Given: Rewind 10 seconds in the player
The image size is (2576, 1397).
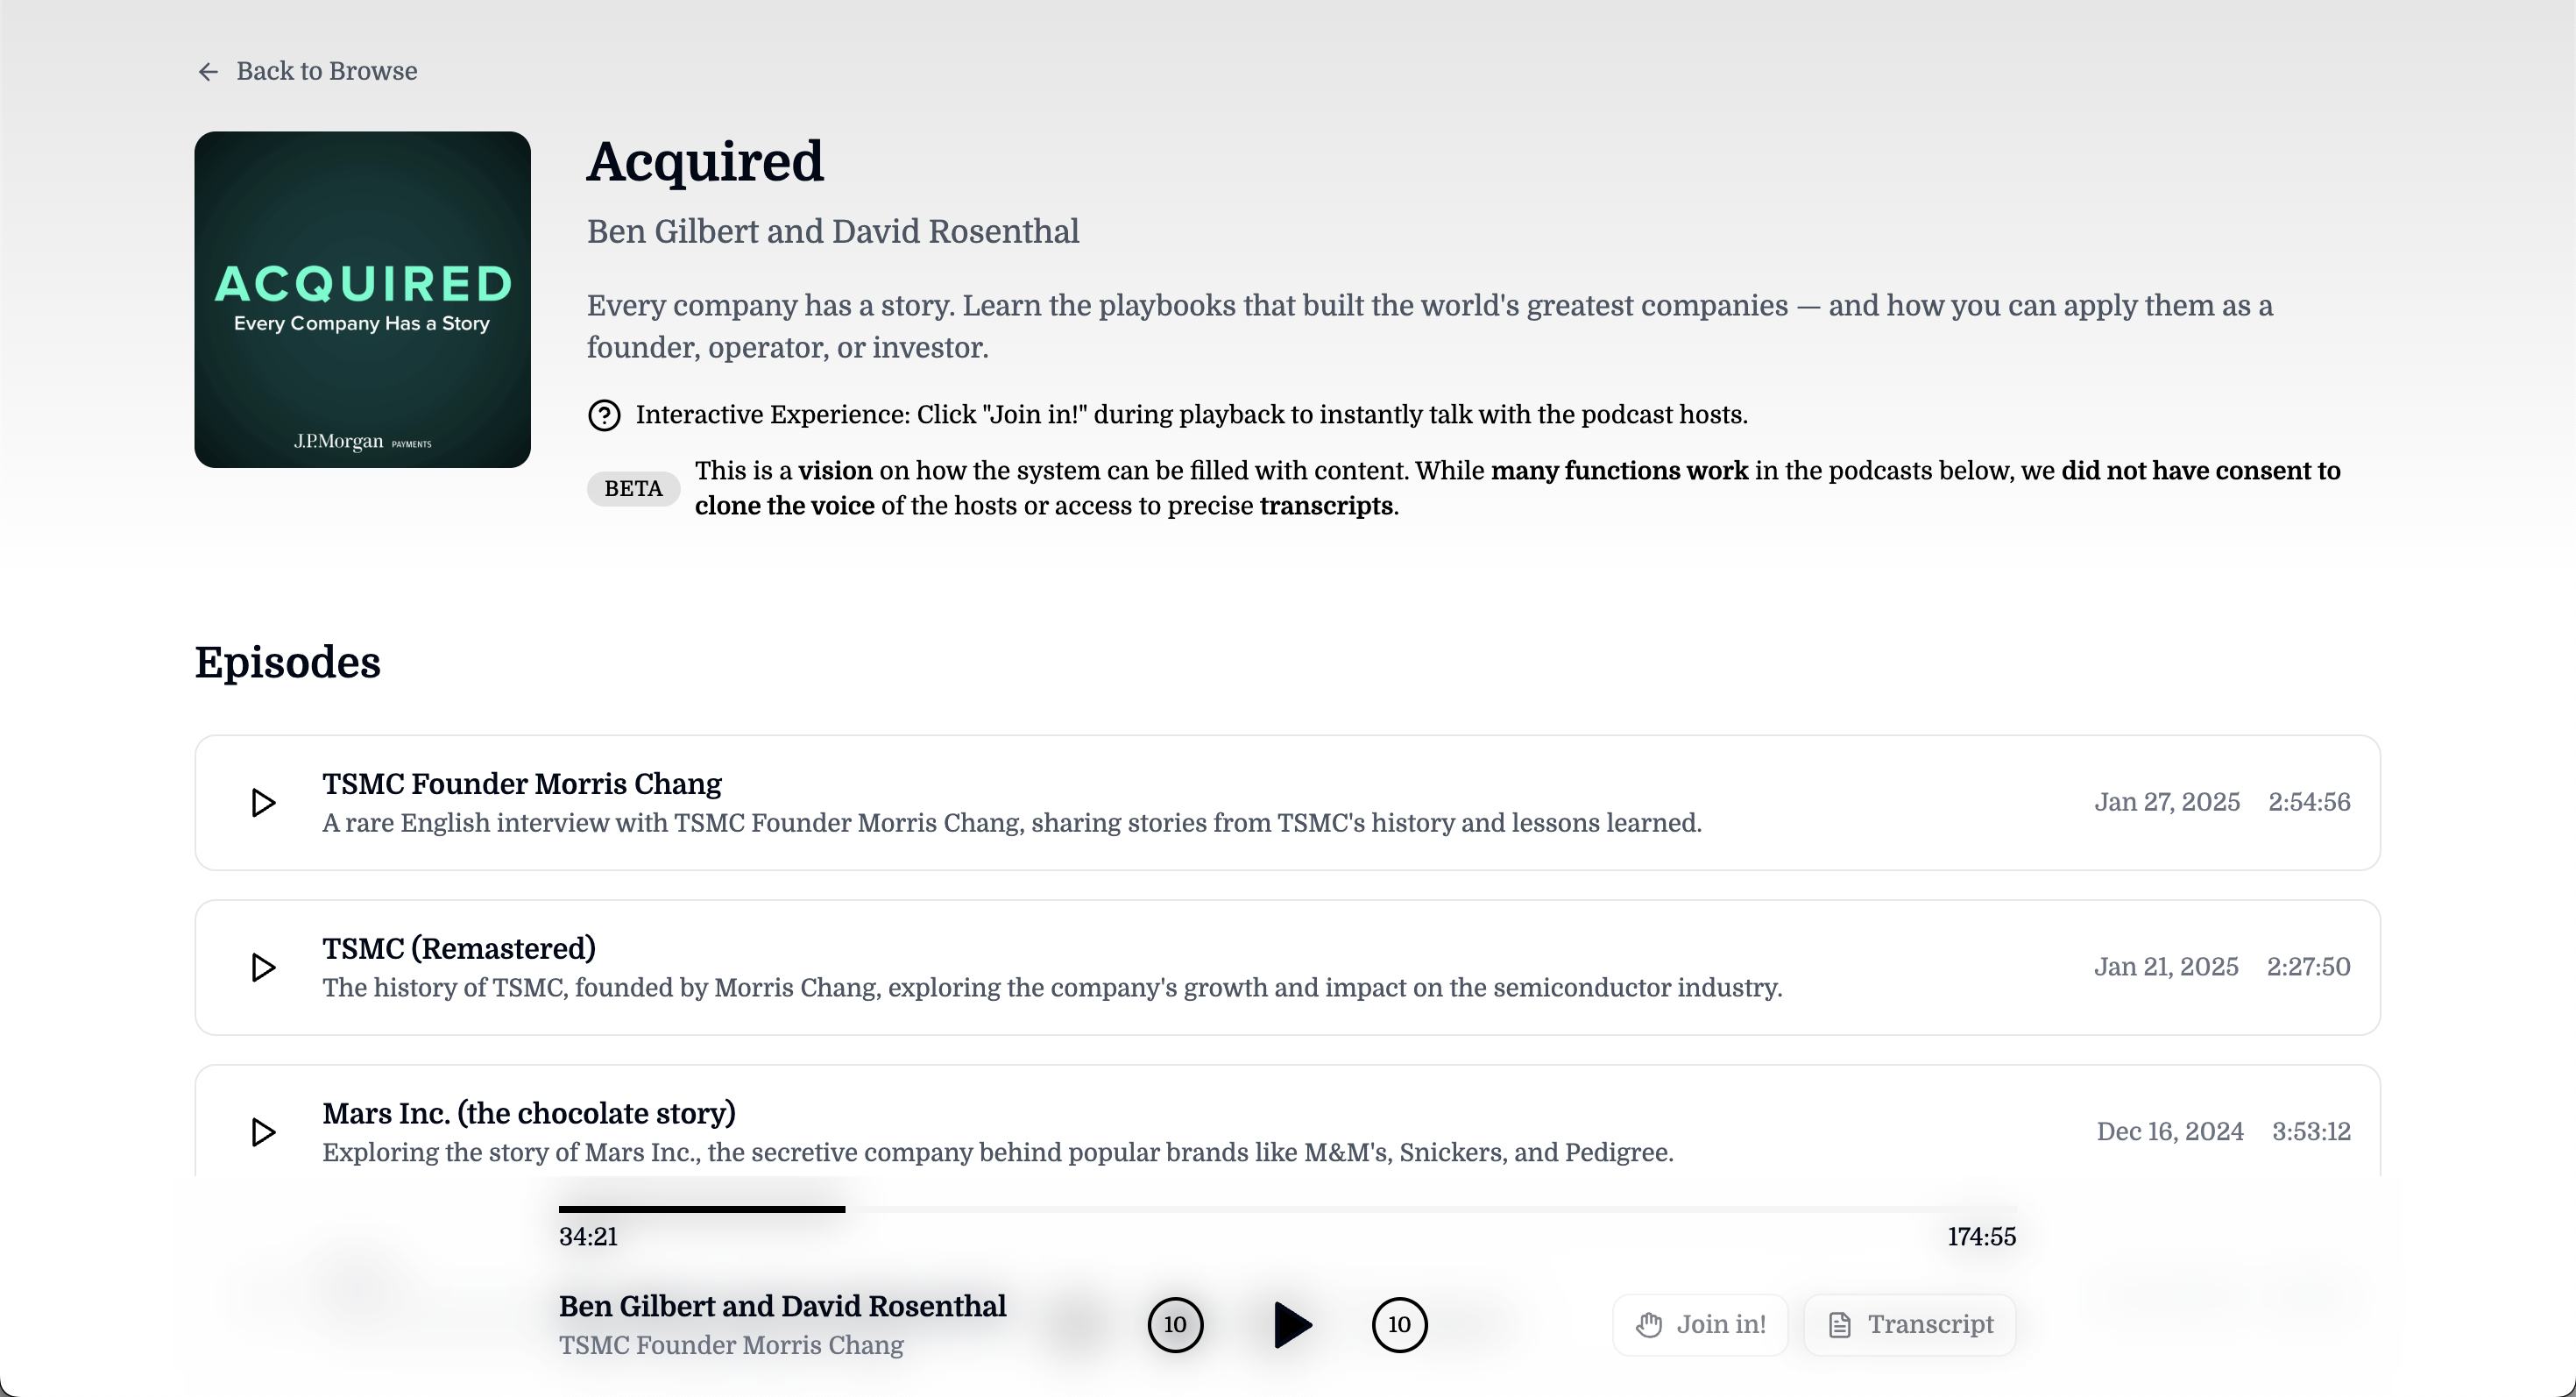Looking at the screenshot, I should tap(1175, 1325).
